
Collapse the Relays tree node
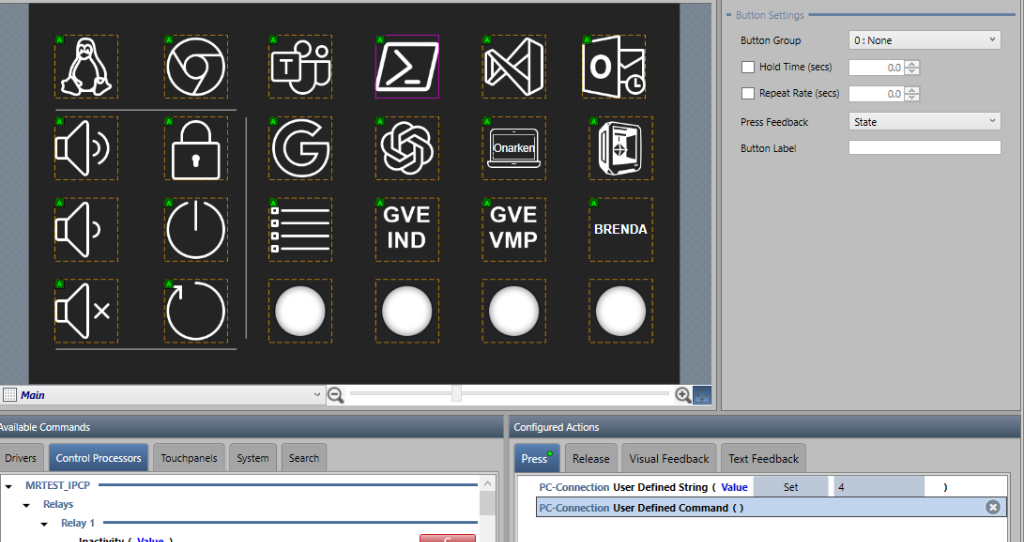26,505
